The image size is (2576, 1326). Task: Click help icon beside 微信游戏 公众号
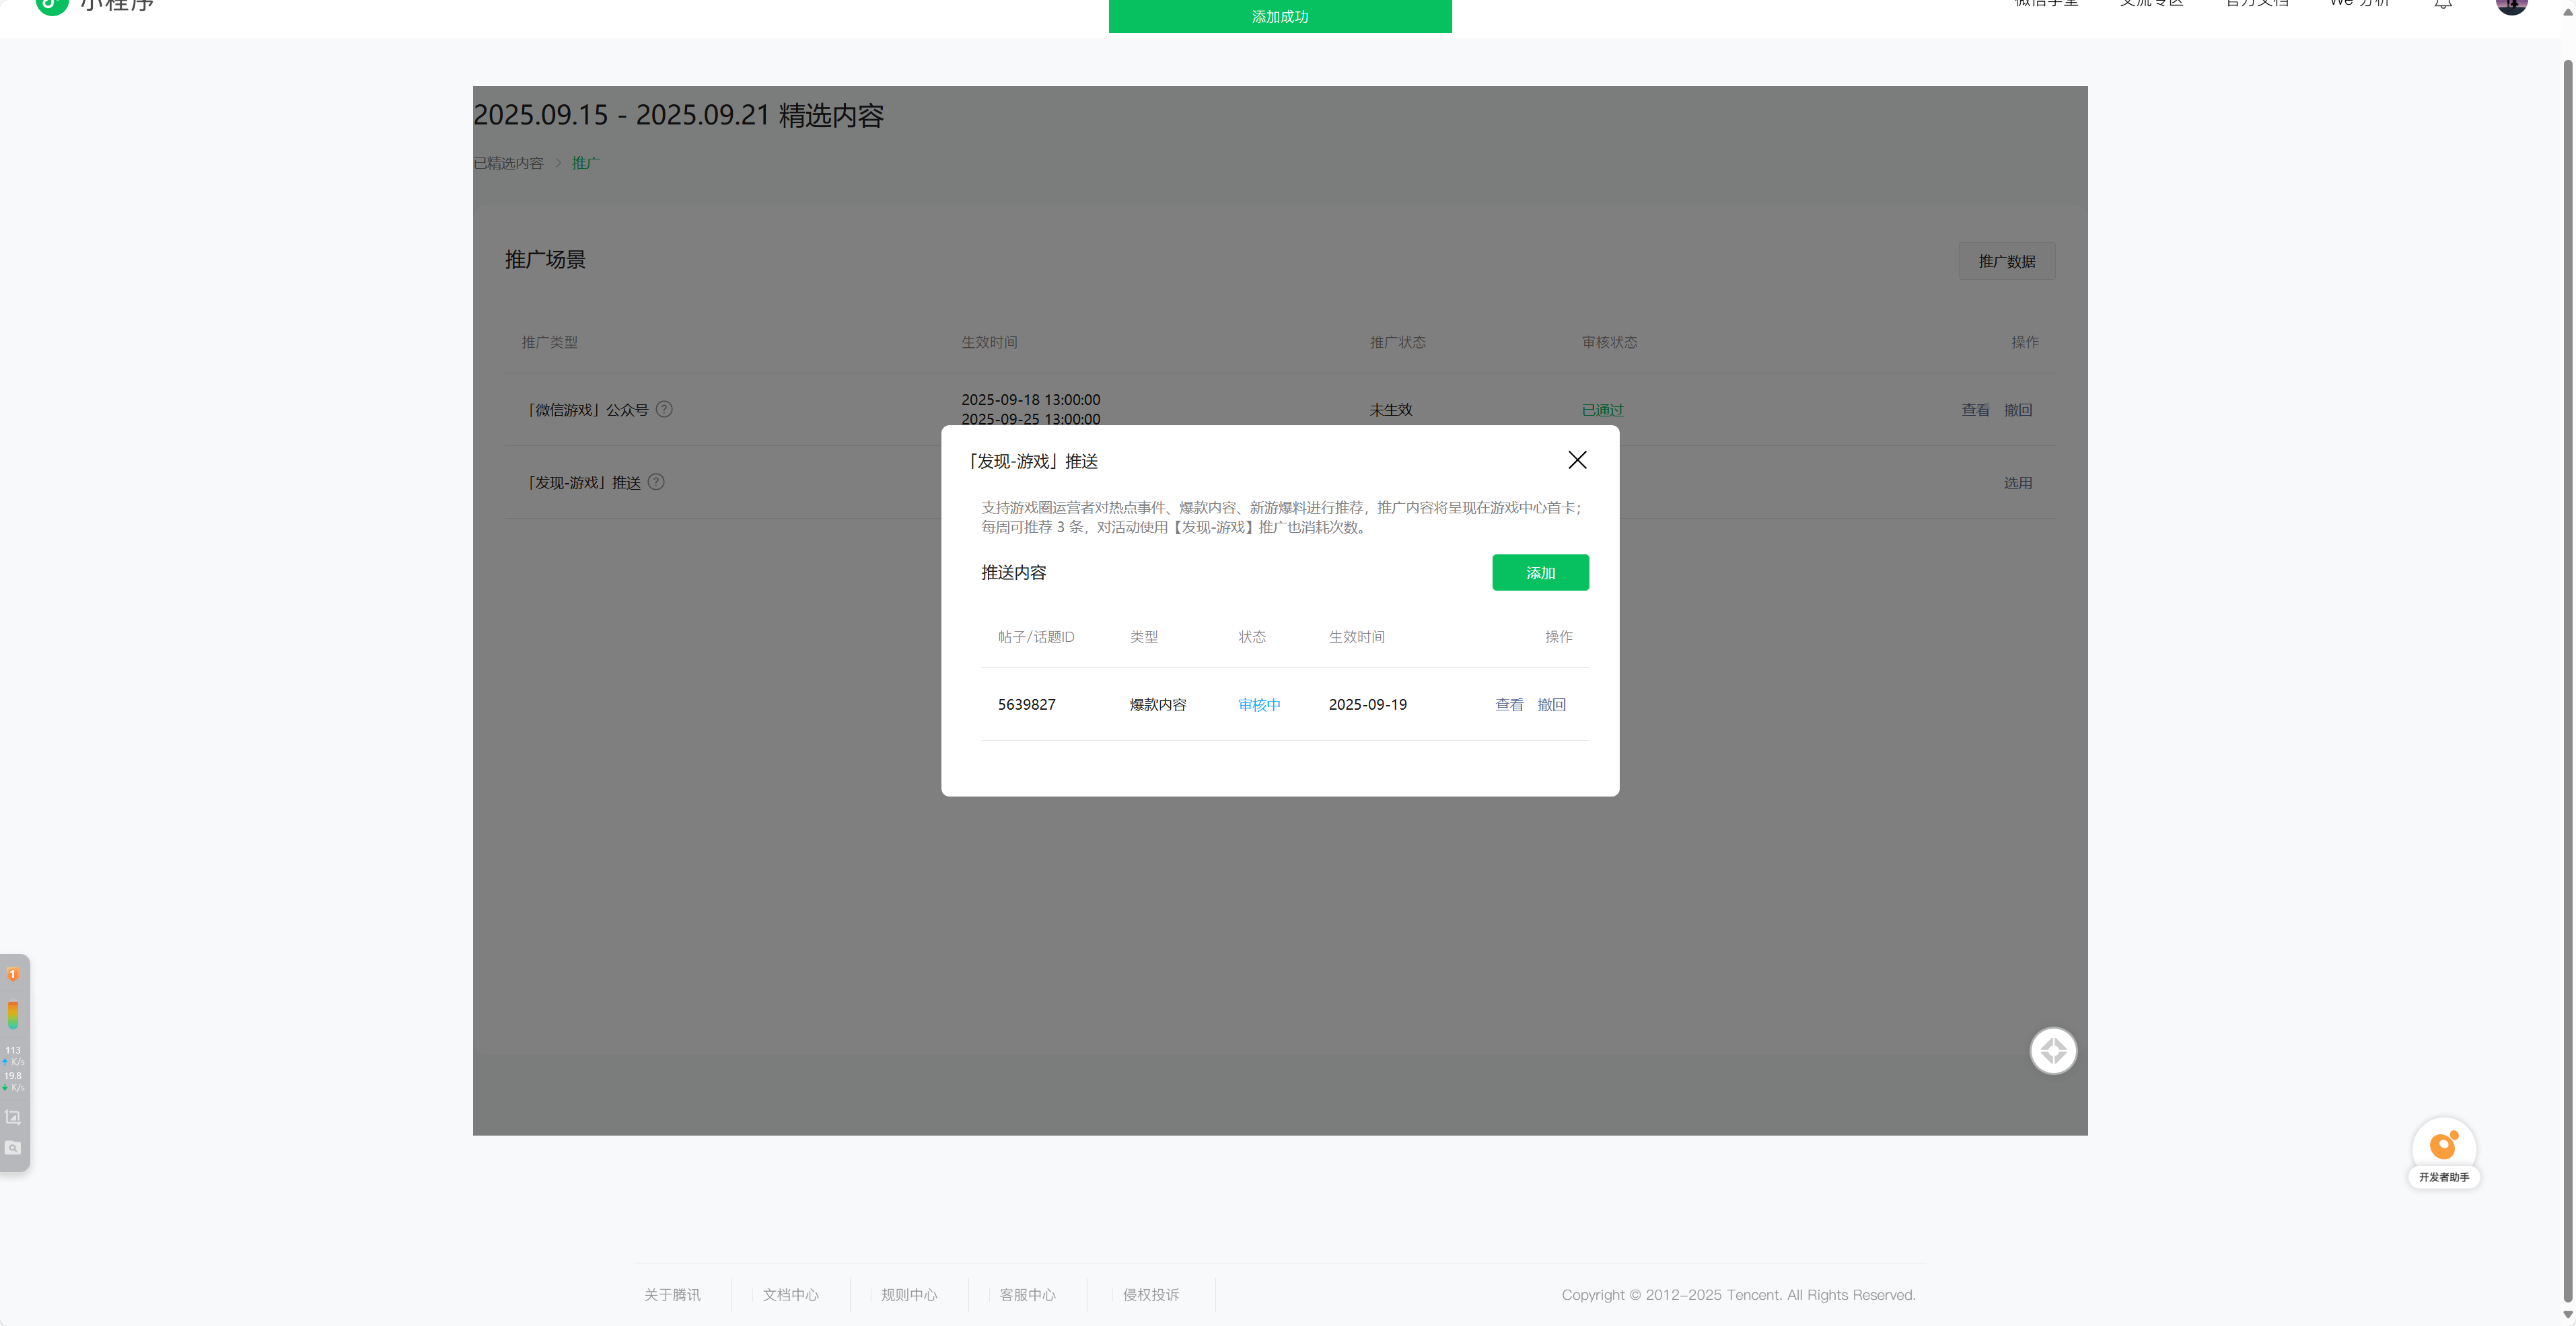[664, 409]
